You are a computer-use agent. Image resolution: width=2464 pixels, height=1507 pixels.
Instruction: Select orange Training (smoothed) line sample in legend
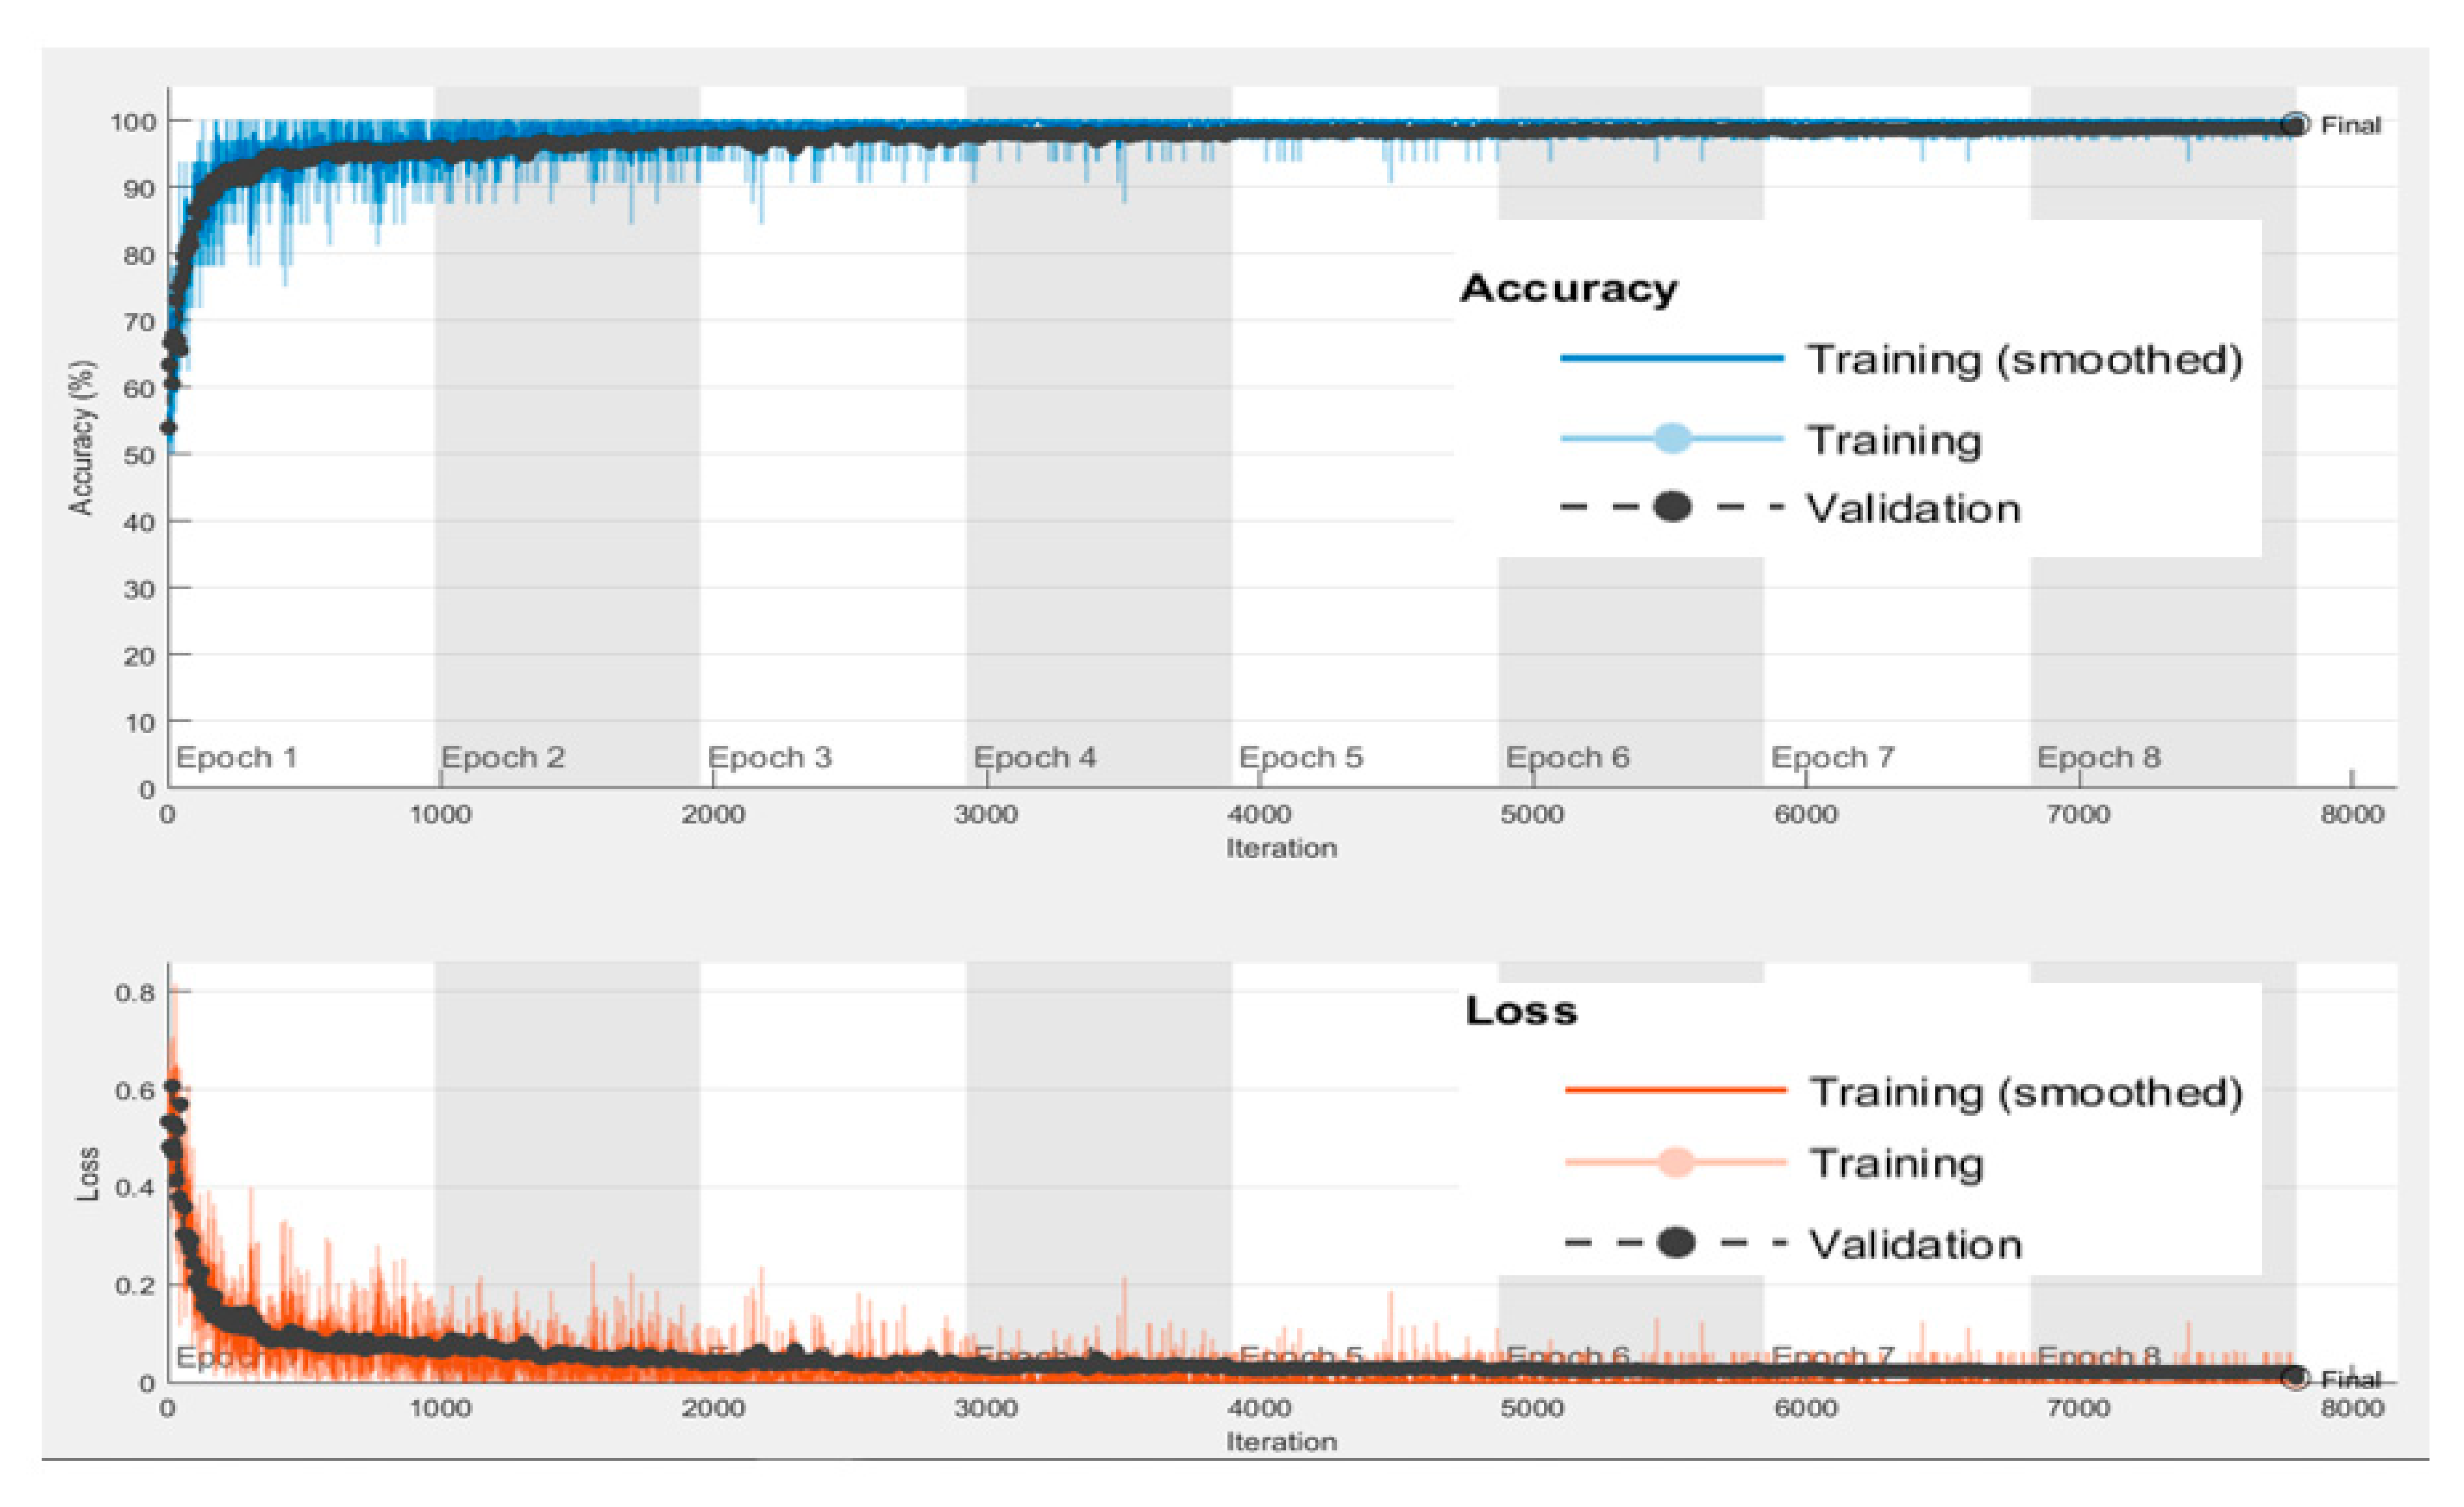[1676, 1090]
